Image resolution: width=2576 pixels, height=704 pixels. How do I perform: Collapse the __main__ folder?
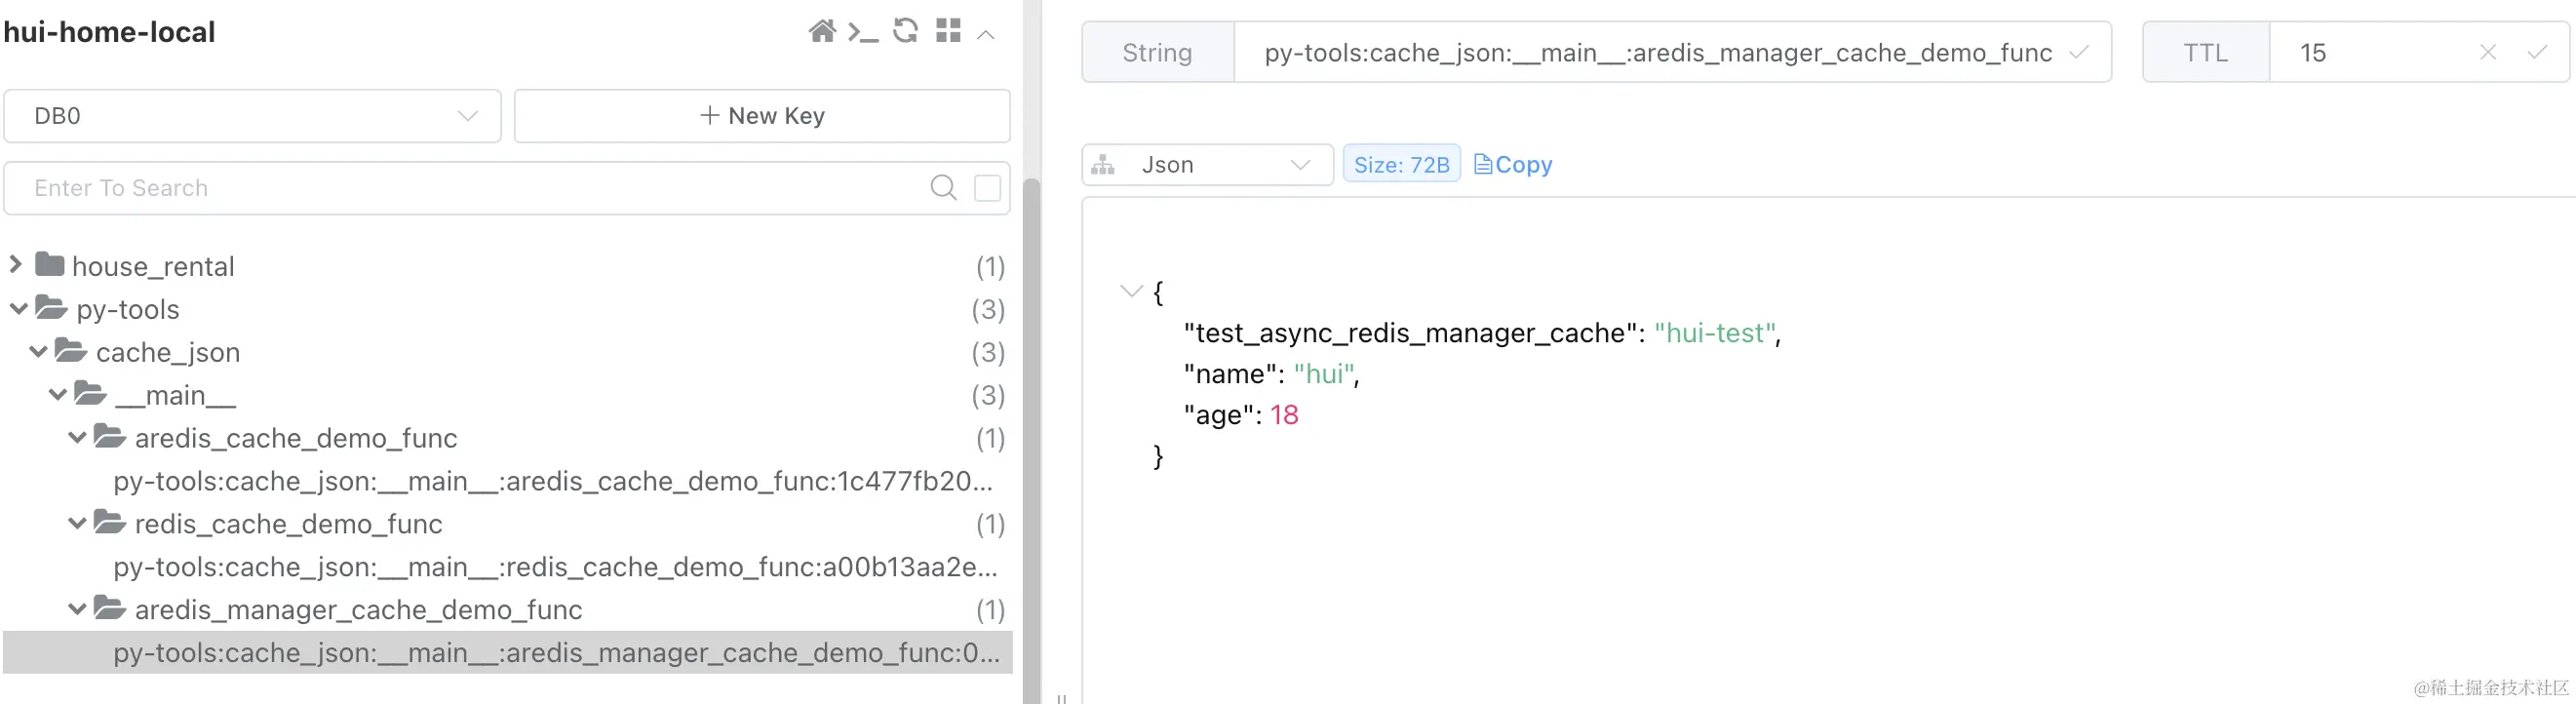tap(58, 395)
